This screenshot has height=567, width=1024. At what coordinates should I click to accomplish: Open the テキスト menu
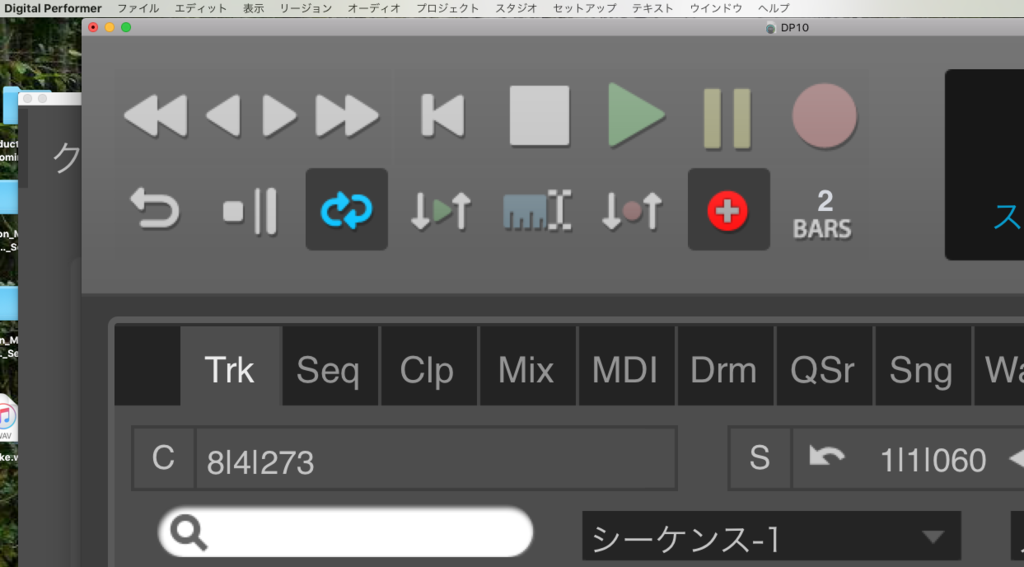(652, 8)
